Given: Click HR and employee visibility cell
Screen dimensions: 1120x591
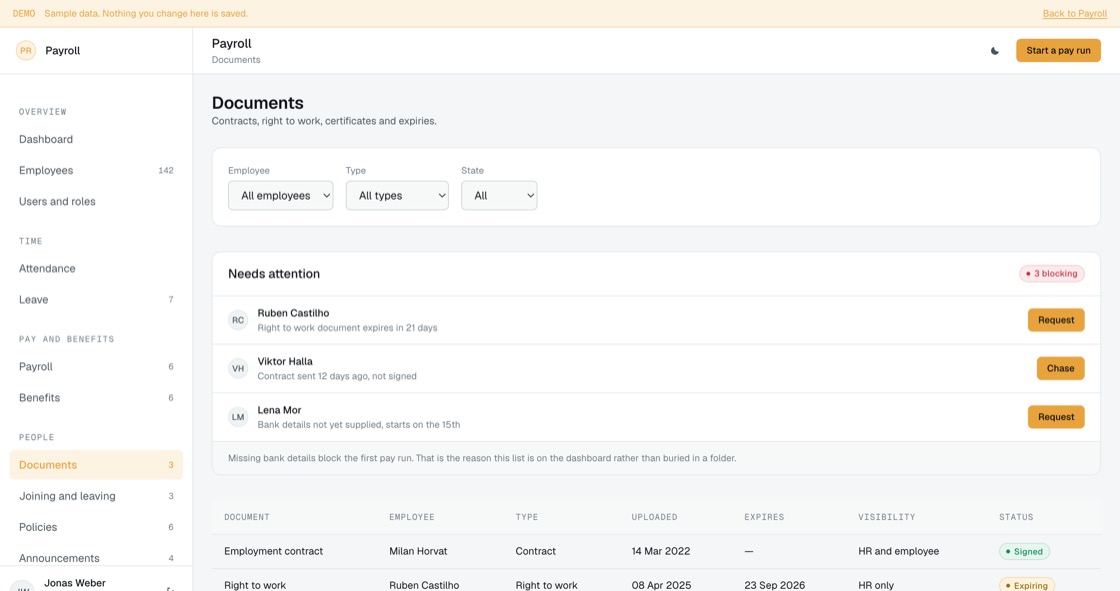Looking at the screenshot, I should pyautogui.click(x=899, y=552).
